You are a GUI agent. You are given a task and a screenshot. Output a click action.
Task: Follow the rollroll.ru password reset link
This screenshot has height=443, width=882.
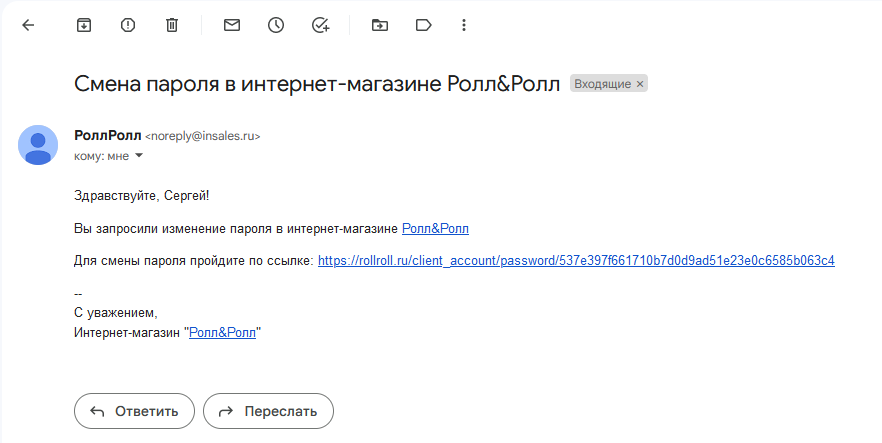pyautogui.click(x=575, y=261)
